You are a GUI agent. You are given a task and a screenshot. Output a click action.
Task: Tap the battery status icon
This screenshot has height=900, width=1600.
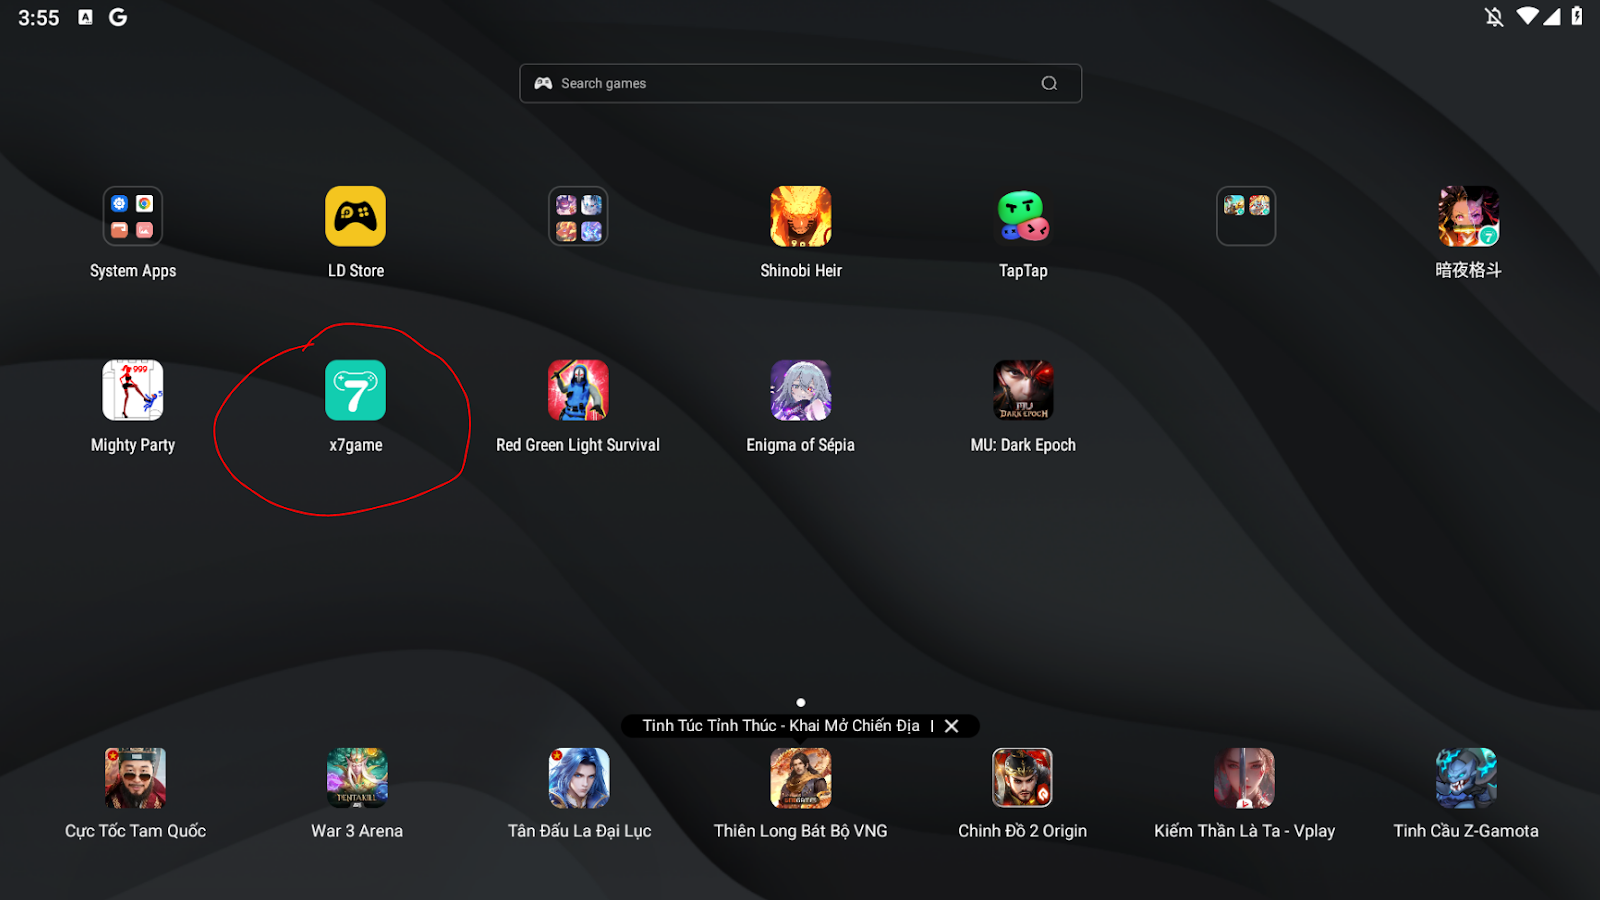(x=1577, y=16)
